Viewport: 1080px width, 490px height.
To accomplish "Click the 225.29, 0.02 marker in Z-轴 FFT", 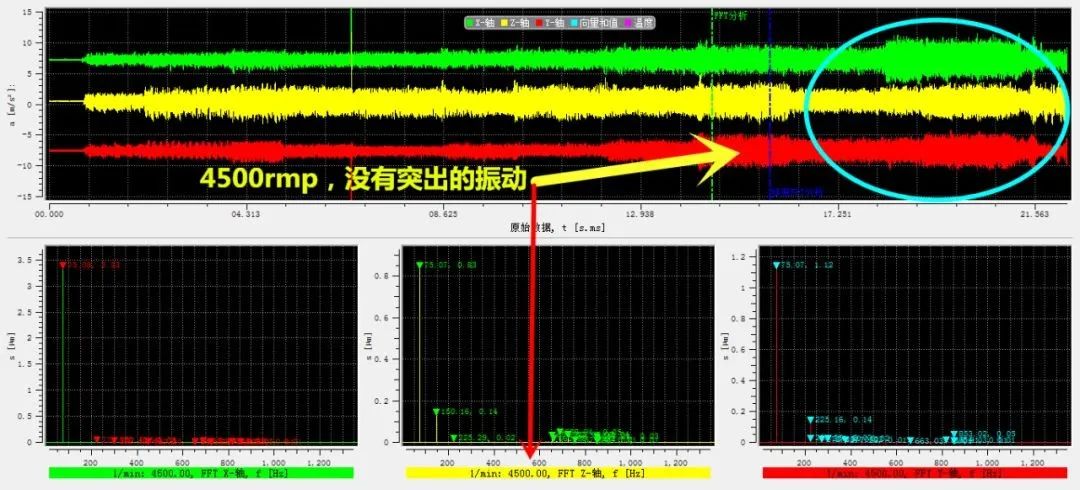I will coord(453,437).
